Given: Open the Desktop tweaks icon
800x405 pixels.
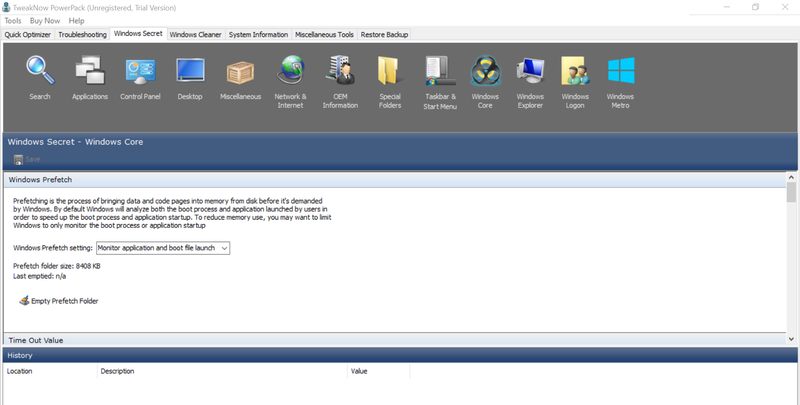Looking at the screenshot, I should (190, 70).
